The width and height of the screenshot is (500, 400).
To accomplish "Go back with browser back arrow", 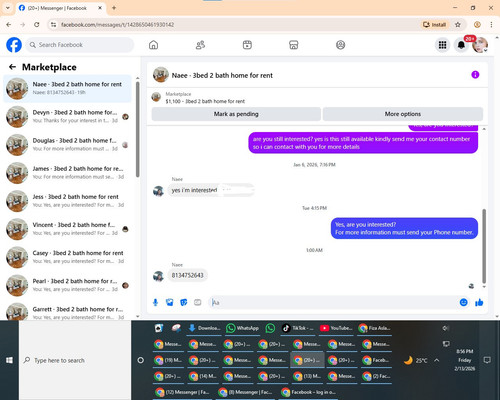I will 9,24.
